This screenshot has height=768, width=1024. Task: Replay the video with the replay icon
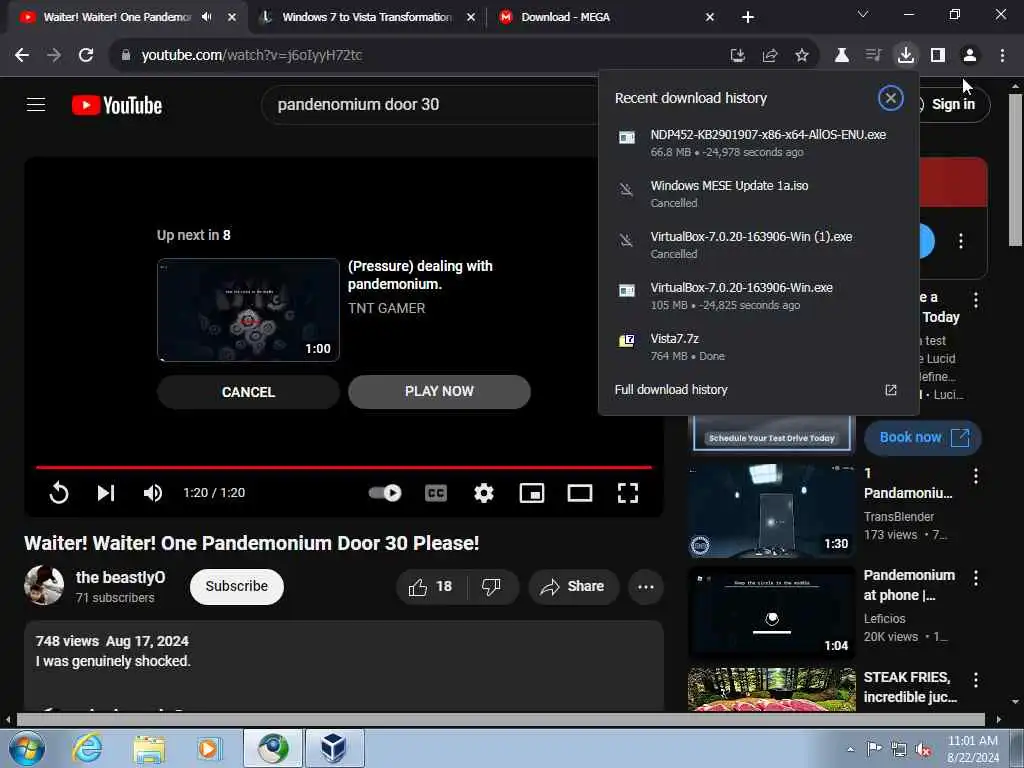[59, 493]
